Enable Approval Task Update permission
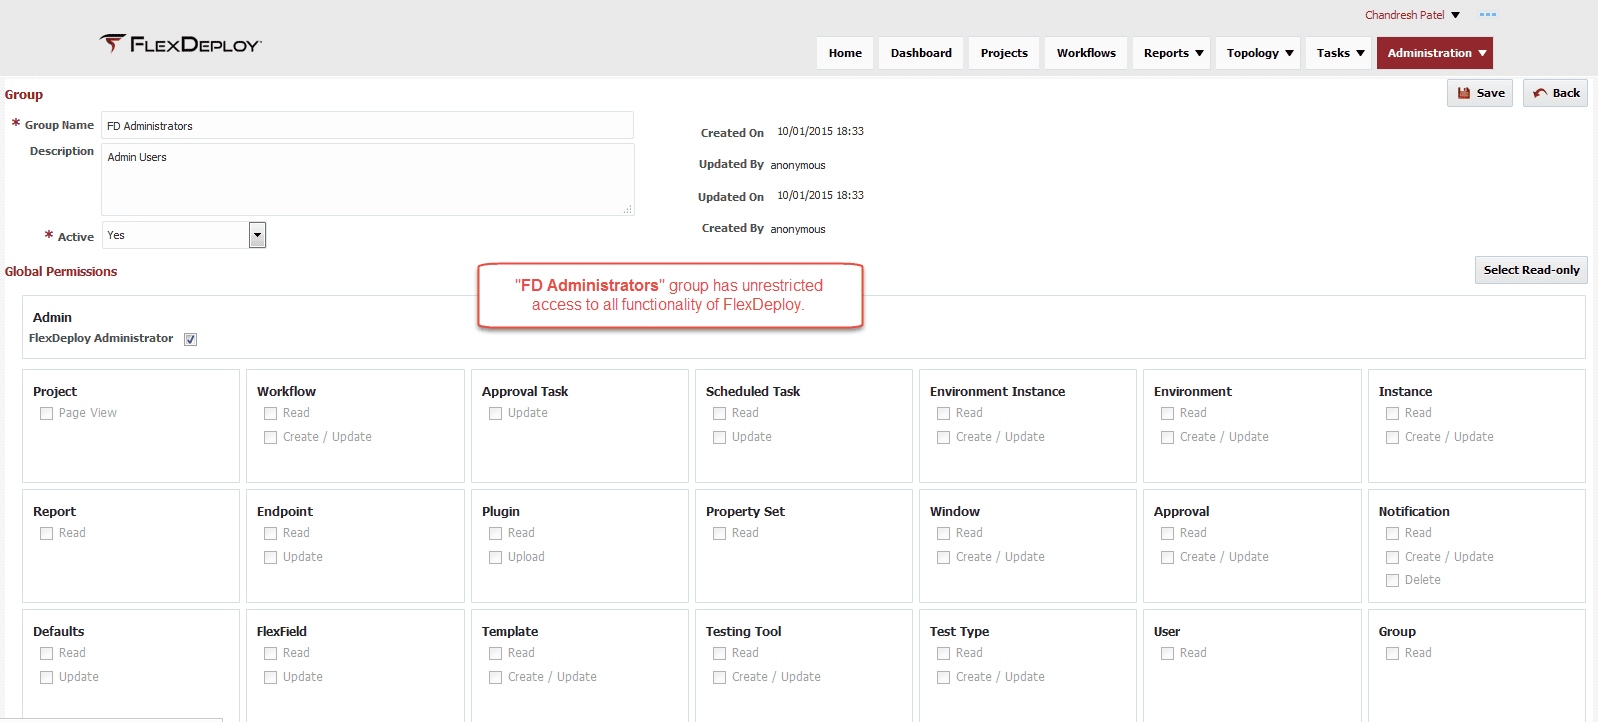1598x722 pixels. (495, 413)
